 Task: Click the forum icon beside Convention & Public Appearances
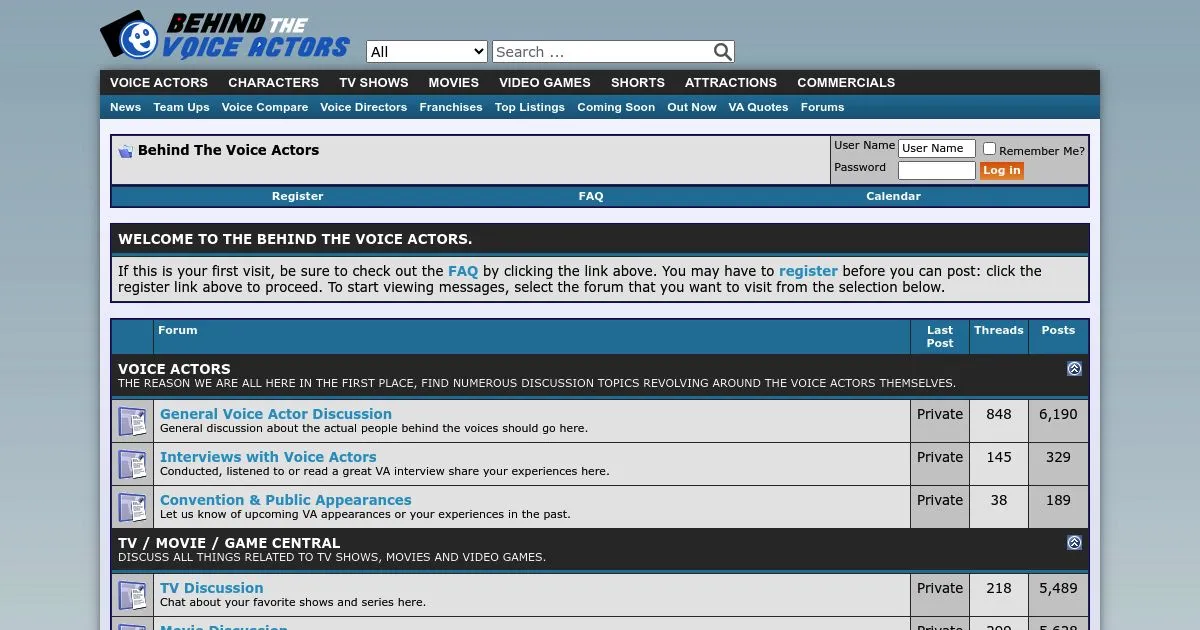pyautogui.click(x=133, y=507)
